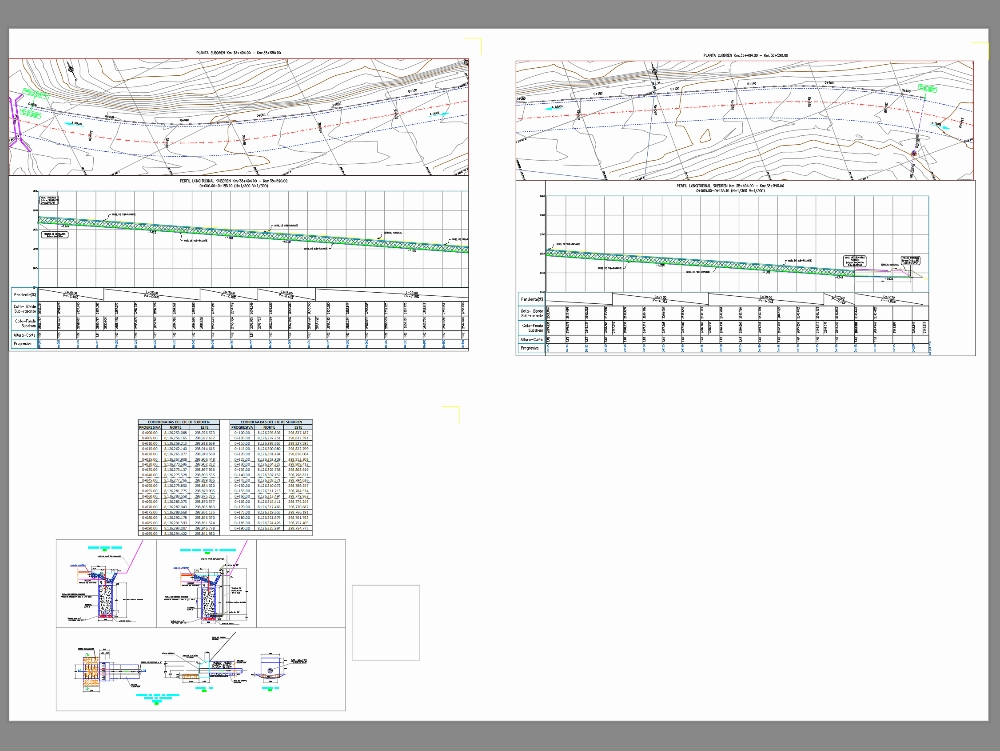
Task: Select green hatched band in right profile
Action: [x=700, y=262]
